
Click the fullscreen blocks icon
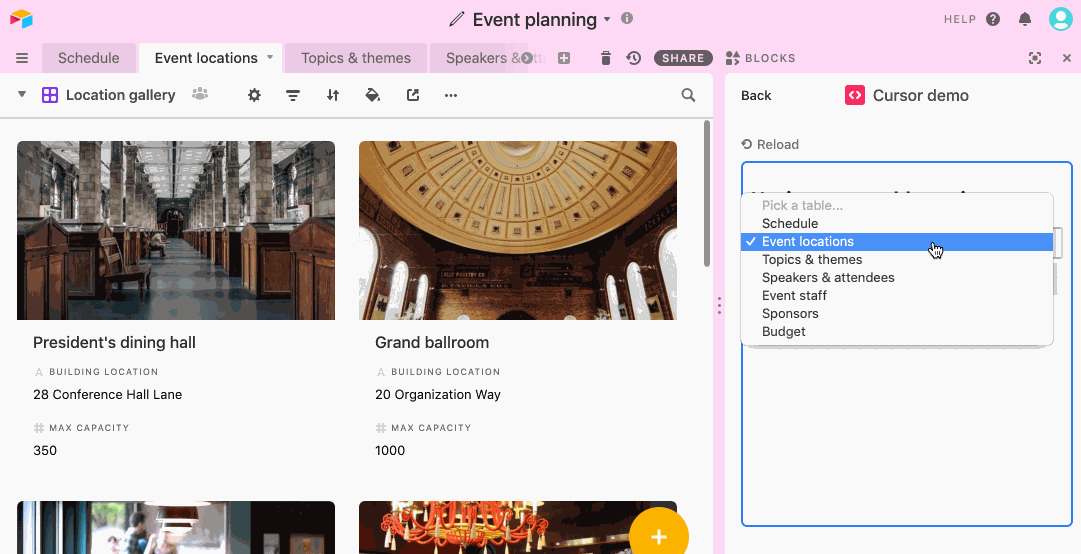pyautogui.click(x=1035, y=59)
